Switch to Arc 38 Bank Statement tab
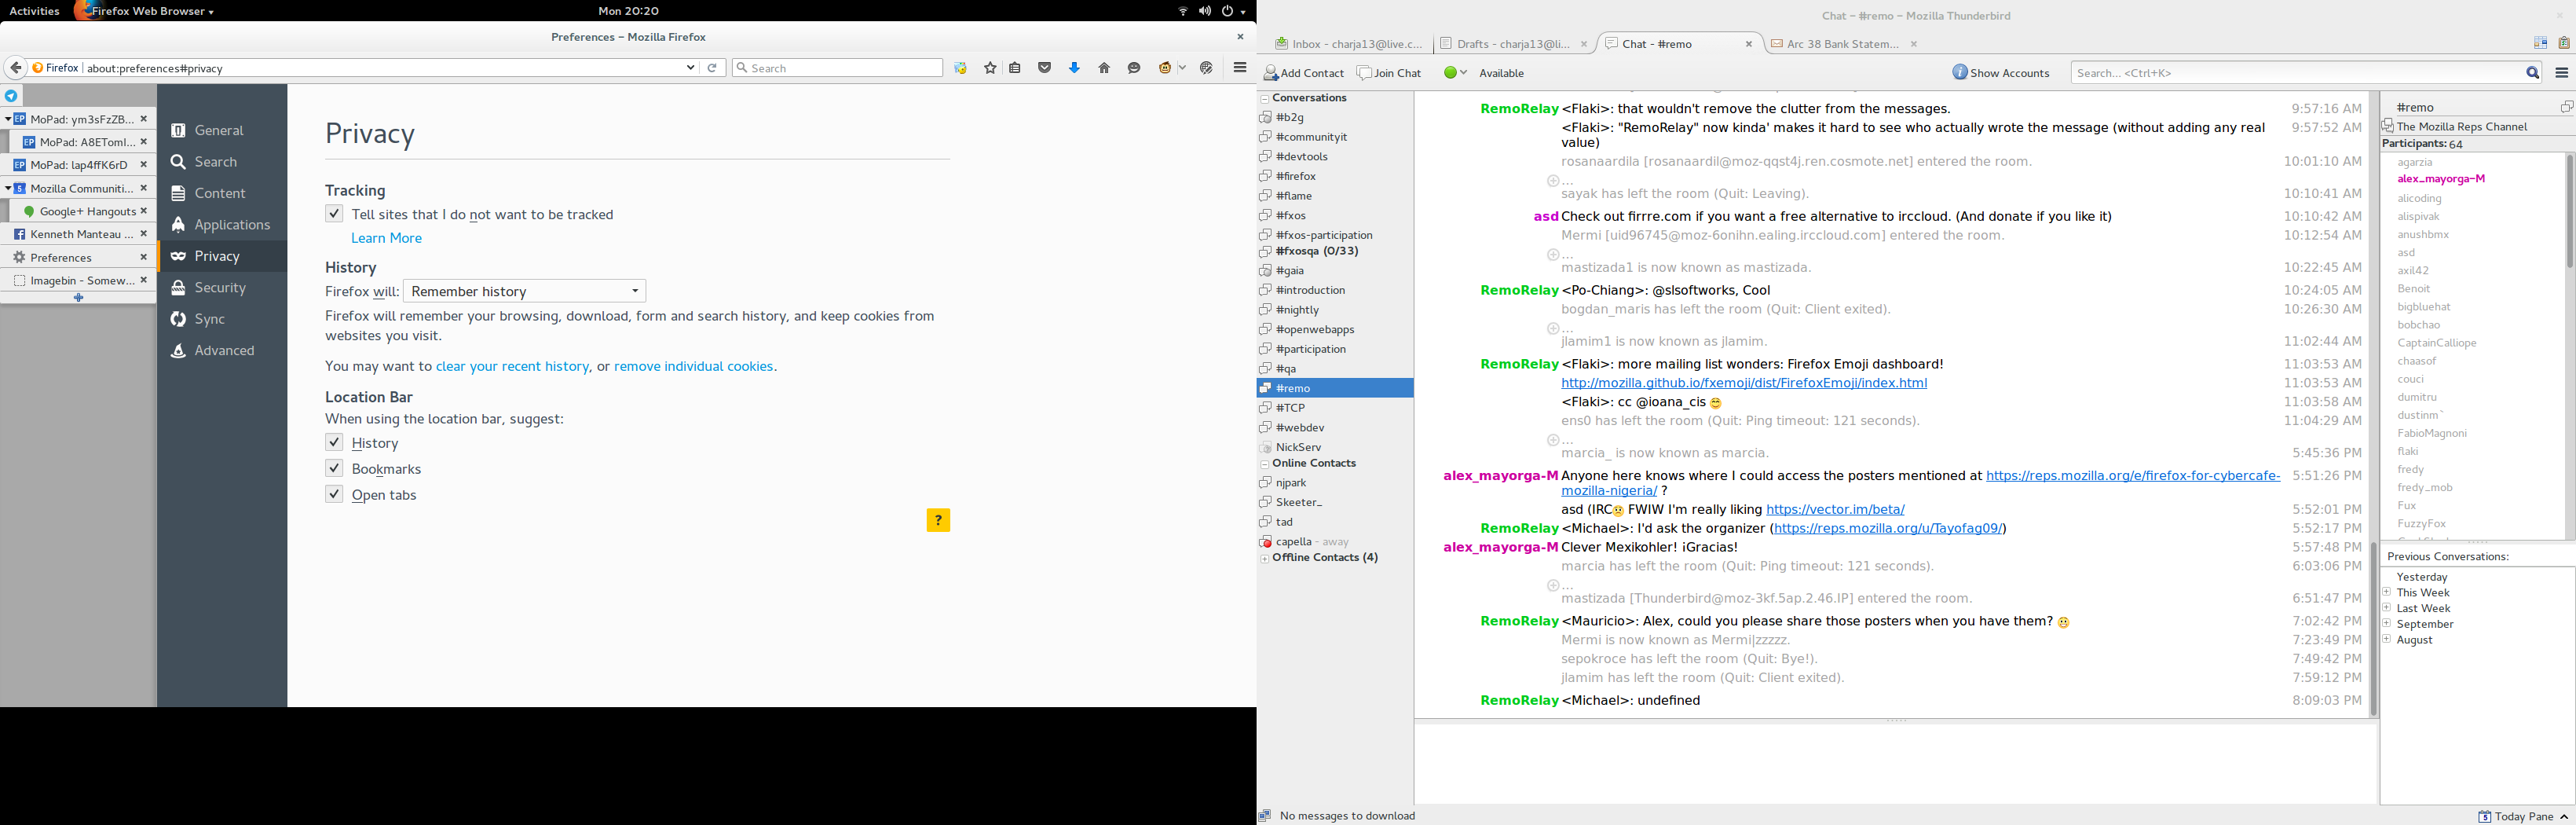2576x825 pixels. [x=1842, y=44]
